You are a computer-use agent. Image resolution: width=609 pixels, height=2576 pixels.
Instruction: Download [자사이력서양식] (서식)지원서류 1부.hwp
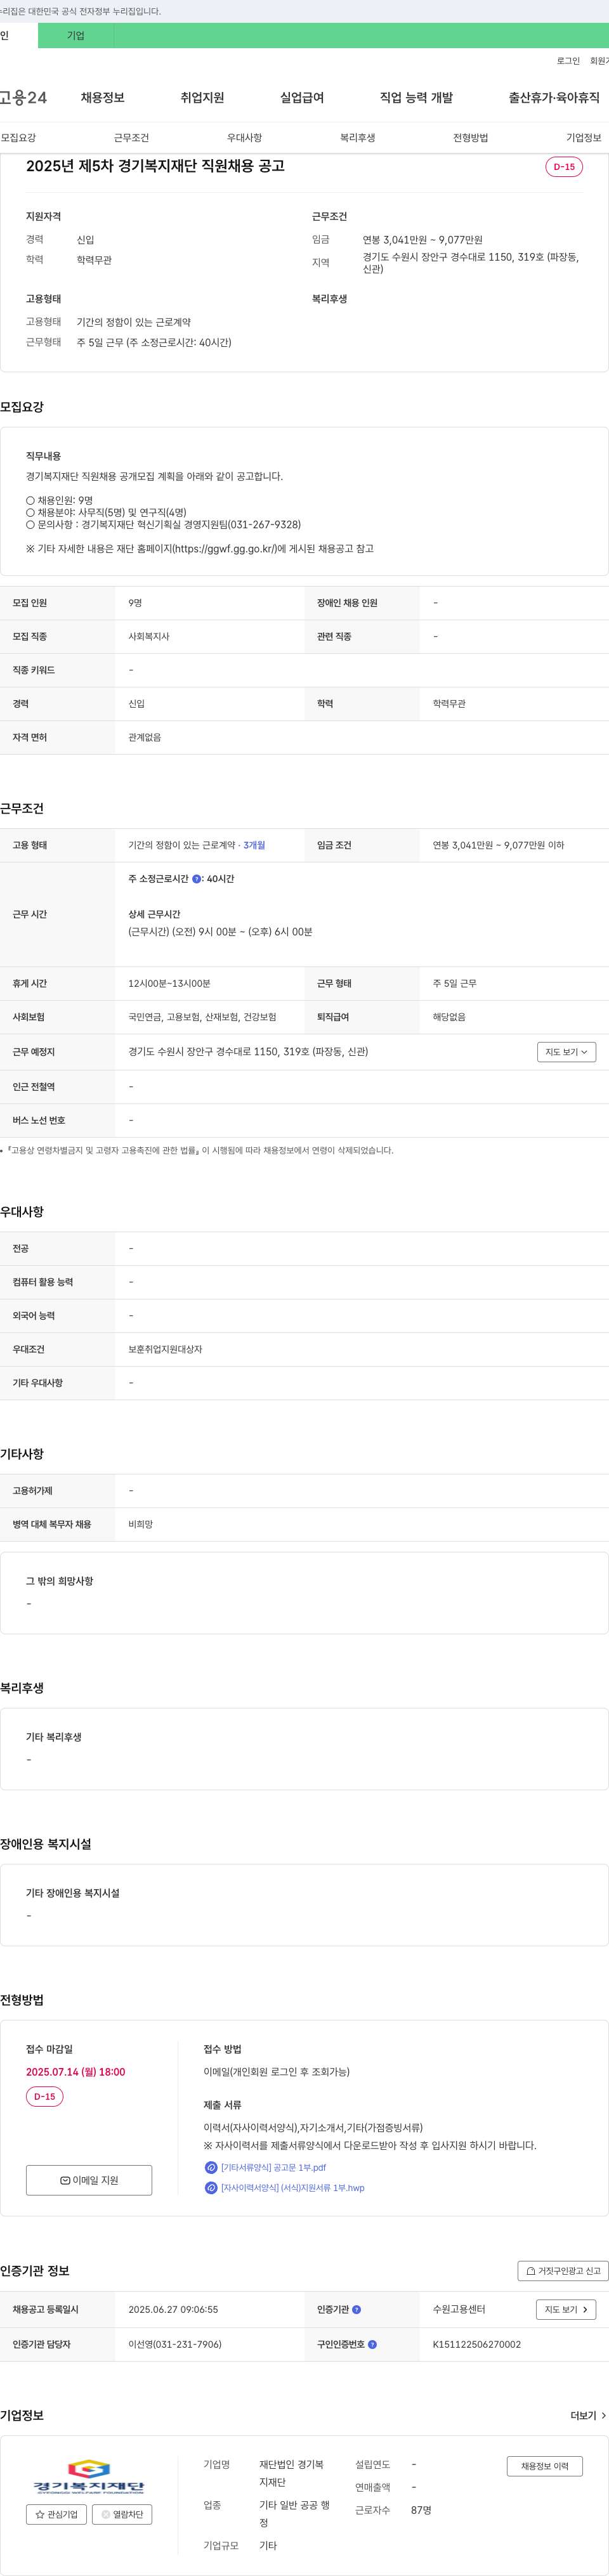point(292,2188)
